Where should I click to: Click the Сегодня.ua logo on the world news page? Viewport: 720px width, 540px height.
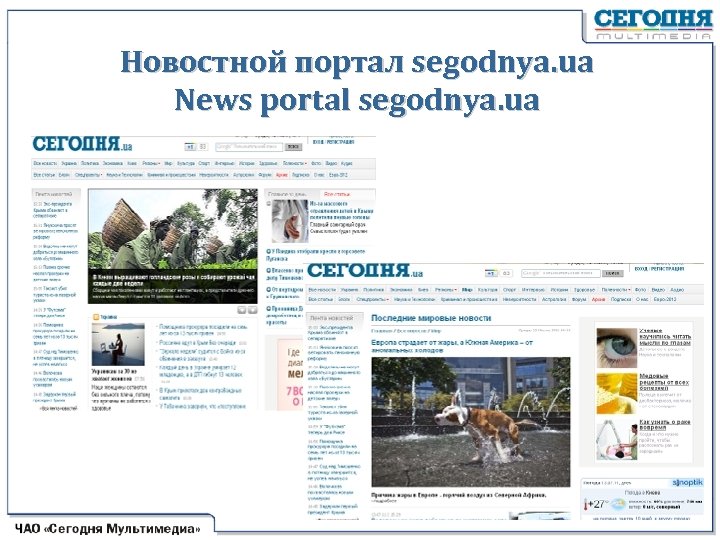(365, 271)
